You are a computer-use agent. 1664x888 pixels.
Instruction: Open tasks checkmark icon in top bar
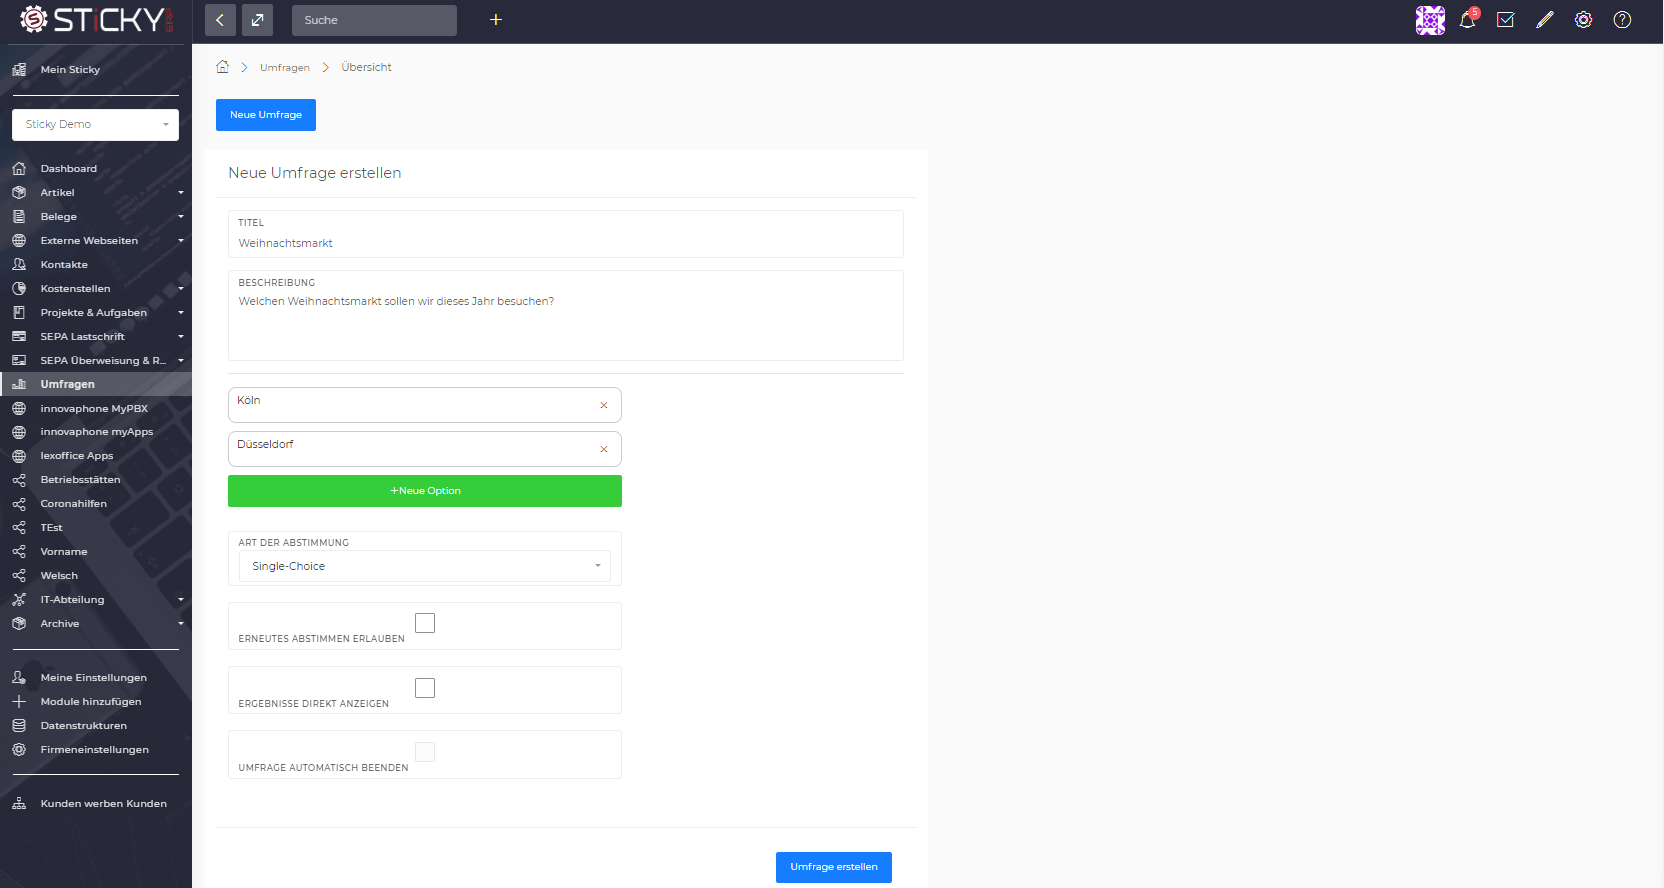(1505, 20)
